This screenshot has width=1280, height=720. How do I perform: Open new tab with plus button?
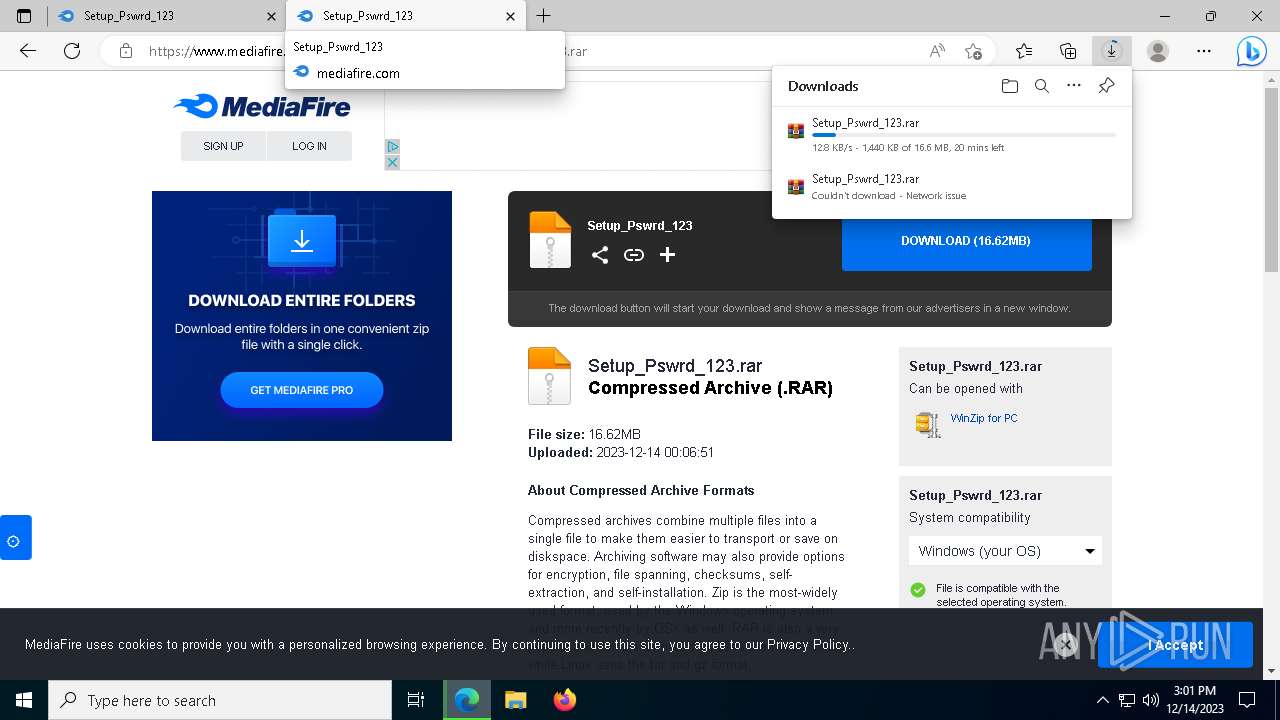pos(543,16)
